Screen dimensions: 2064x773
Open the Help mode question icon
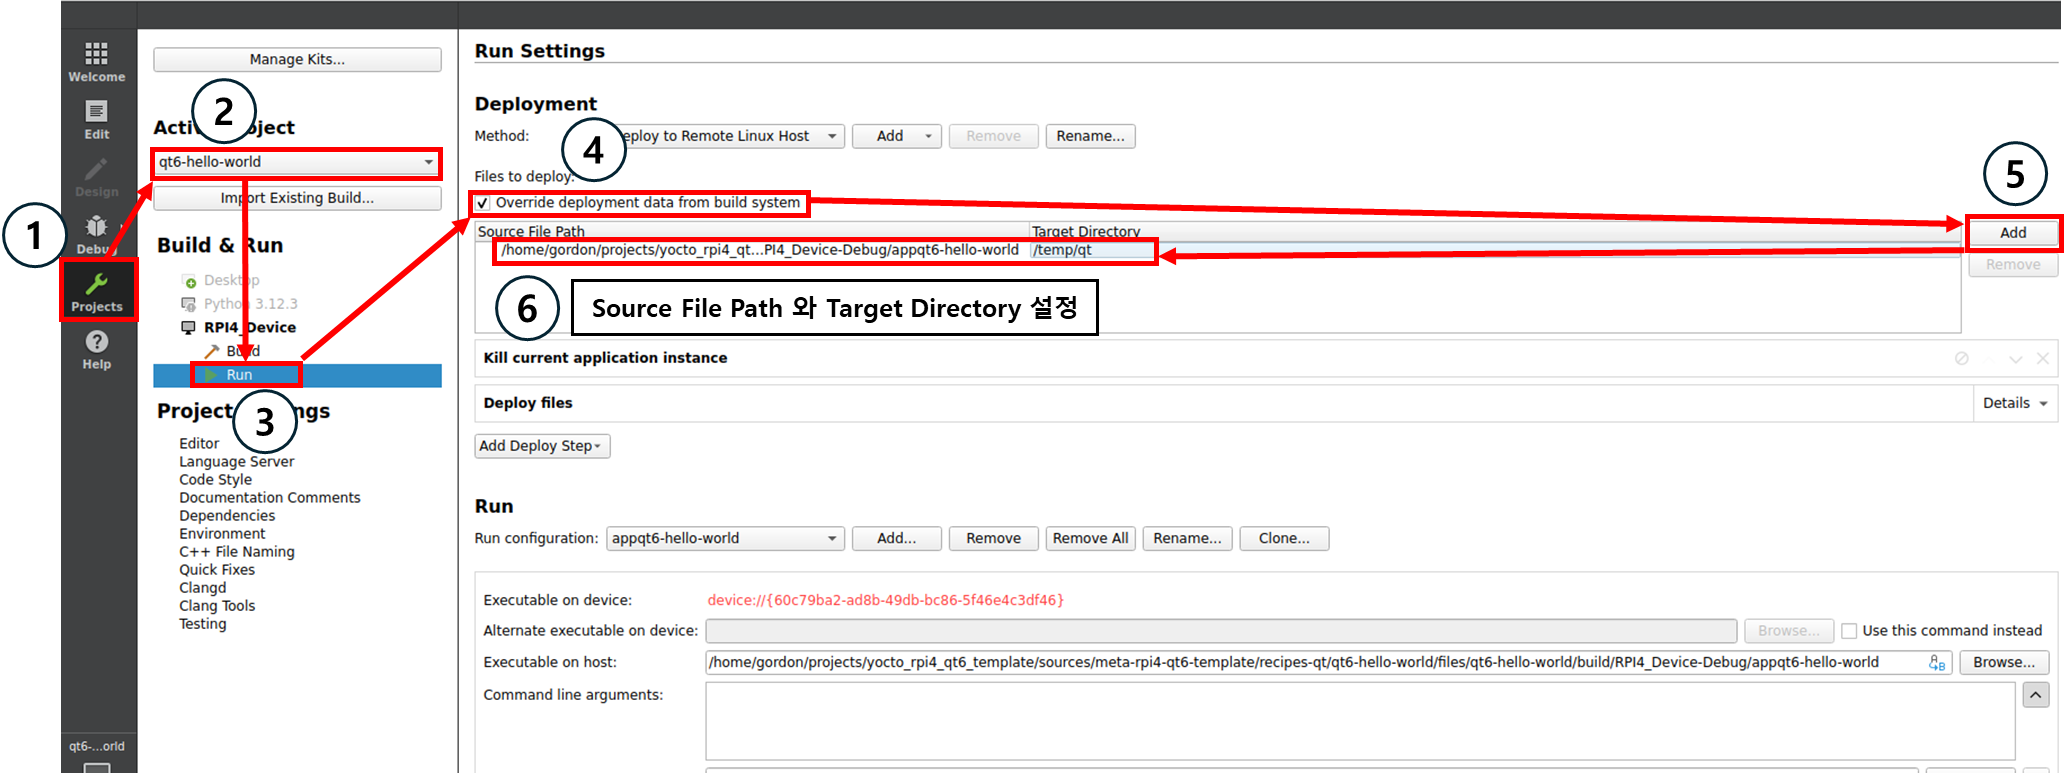point(97,341)
